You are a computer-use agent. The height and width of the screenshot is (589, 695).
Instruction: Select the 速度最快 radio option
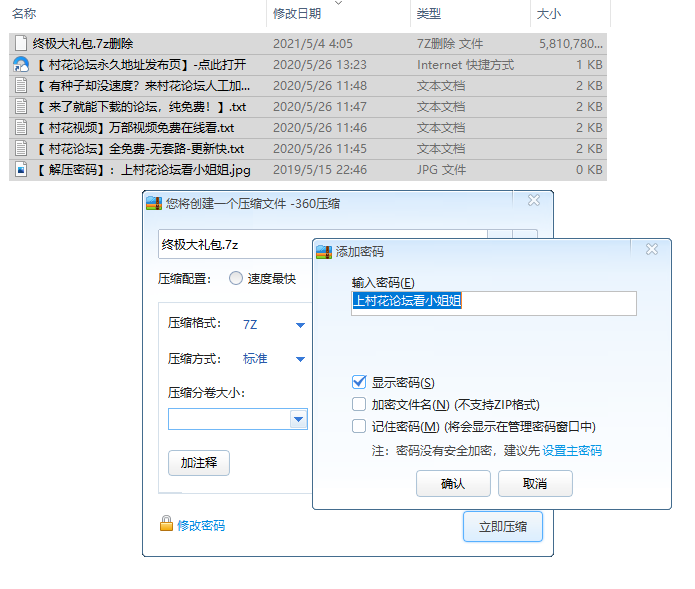[236, 279]
